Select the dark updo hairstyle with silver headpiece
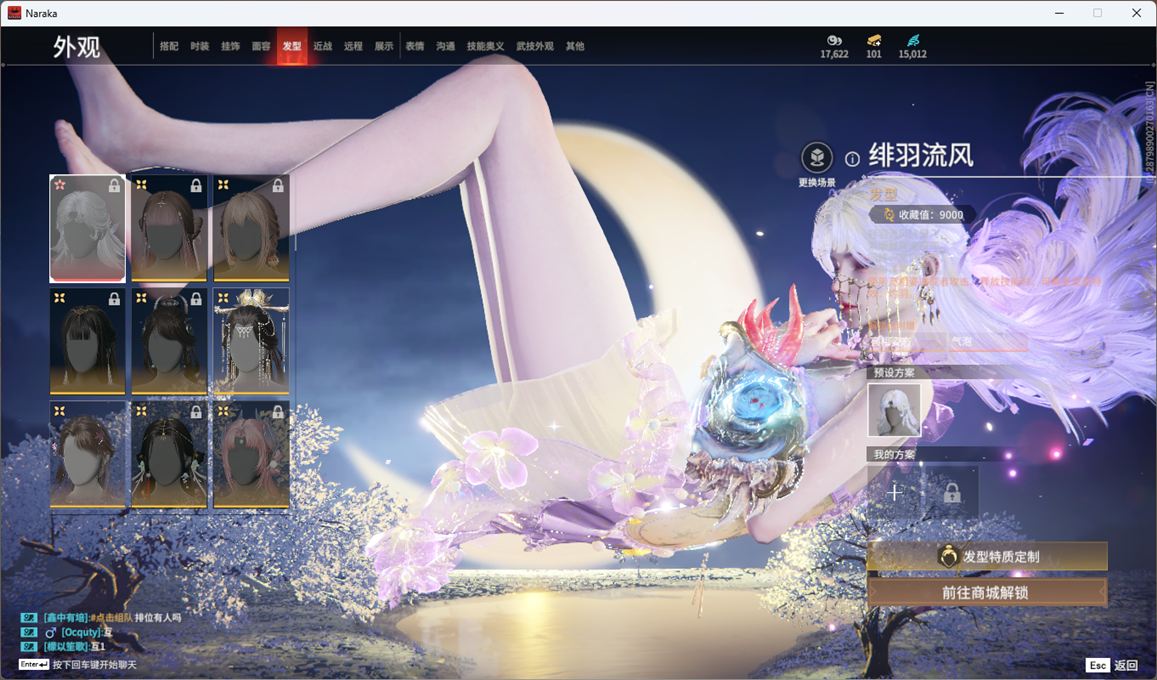Viewport: 1157px width, 680px height. 169,341
